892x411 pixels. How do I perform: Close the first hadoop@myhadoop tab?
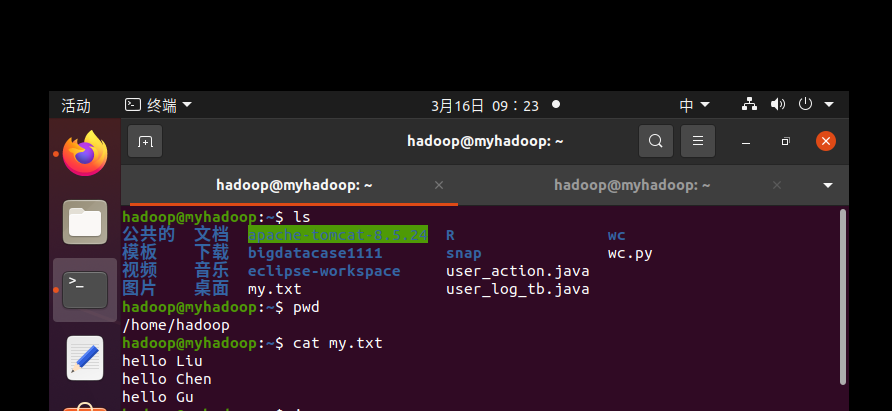[438, 185]
